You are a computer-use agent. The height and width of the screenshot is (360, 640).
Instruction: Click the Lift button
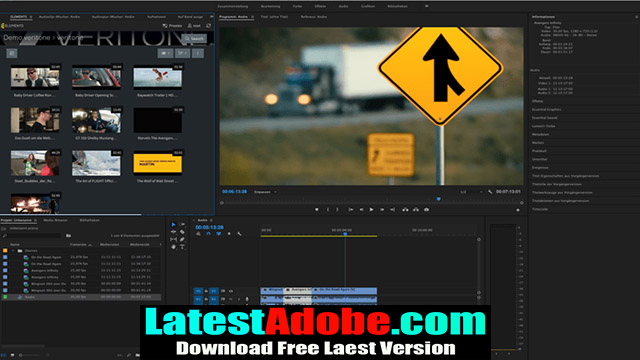(x=405, y=210)
